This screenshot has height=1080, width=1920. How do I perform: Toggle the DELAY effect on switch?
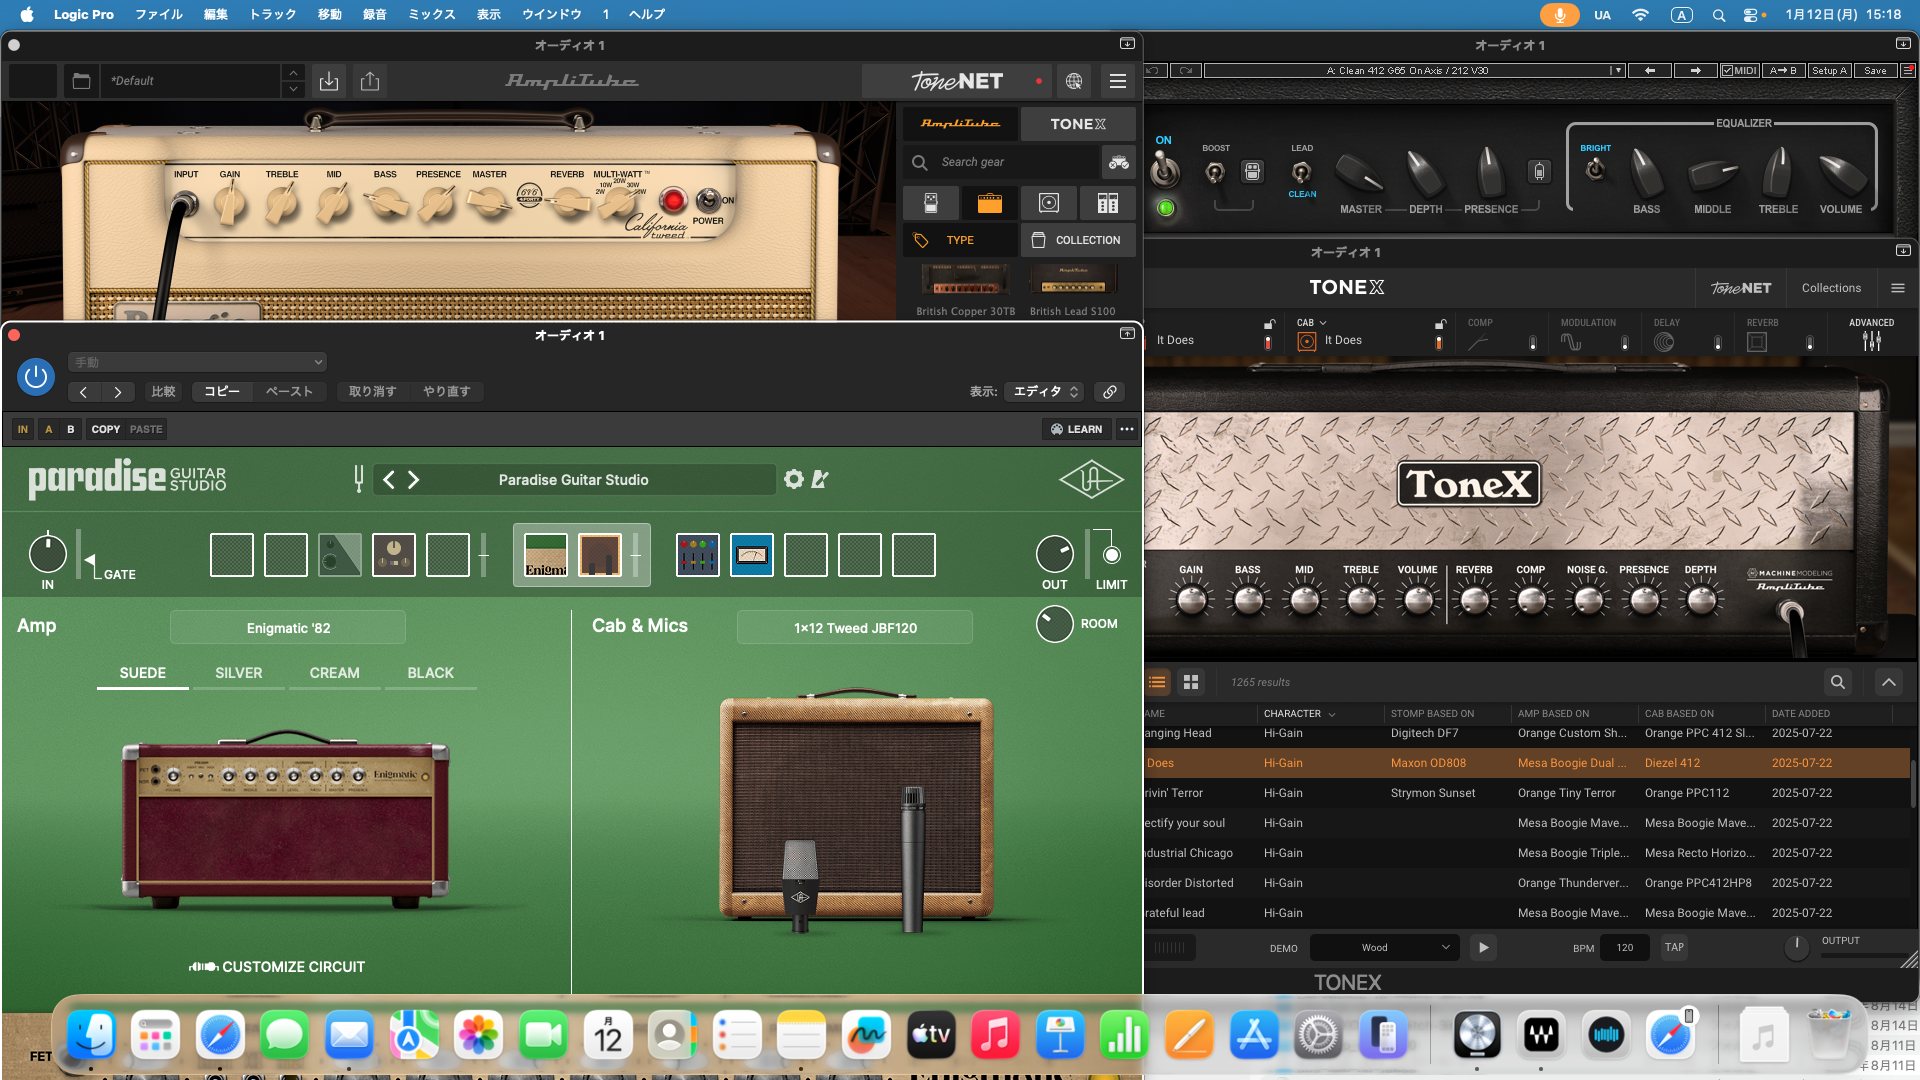1717,342
